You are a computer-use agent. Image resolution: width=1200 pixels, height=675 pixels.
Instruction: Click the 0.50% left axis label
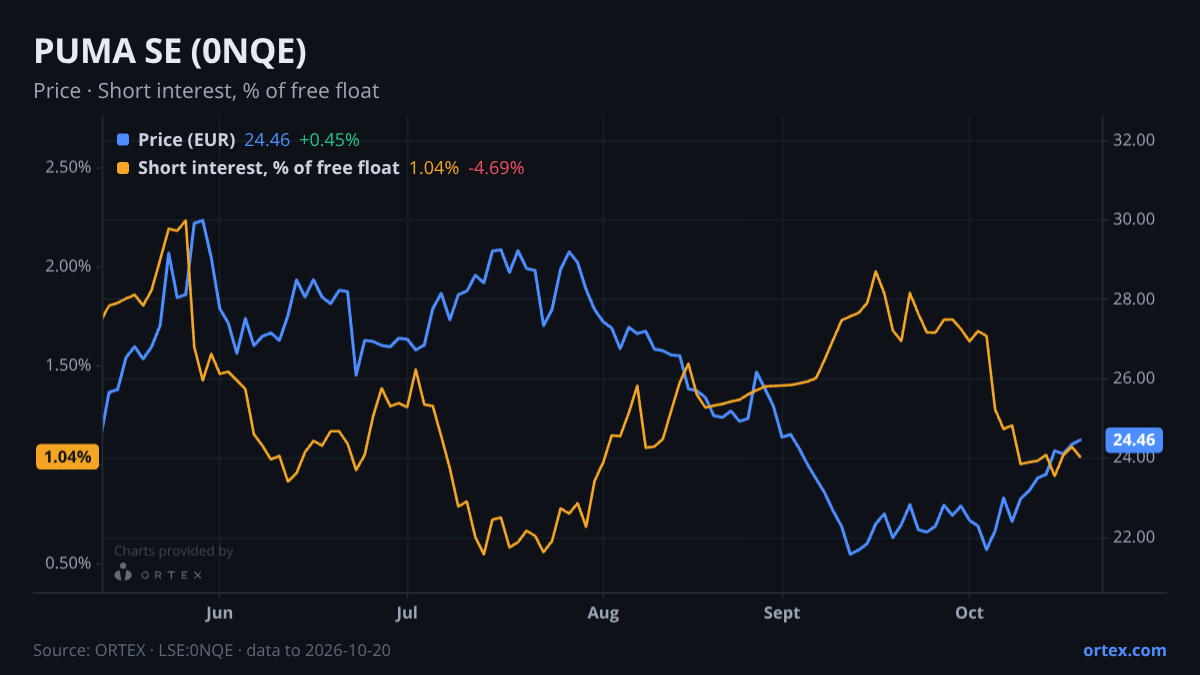click(x=68, y=564)
